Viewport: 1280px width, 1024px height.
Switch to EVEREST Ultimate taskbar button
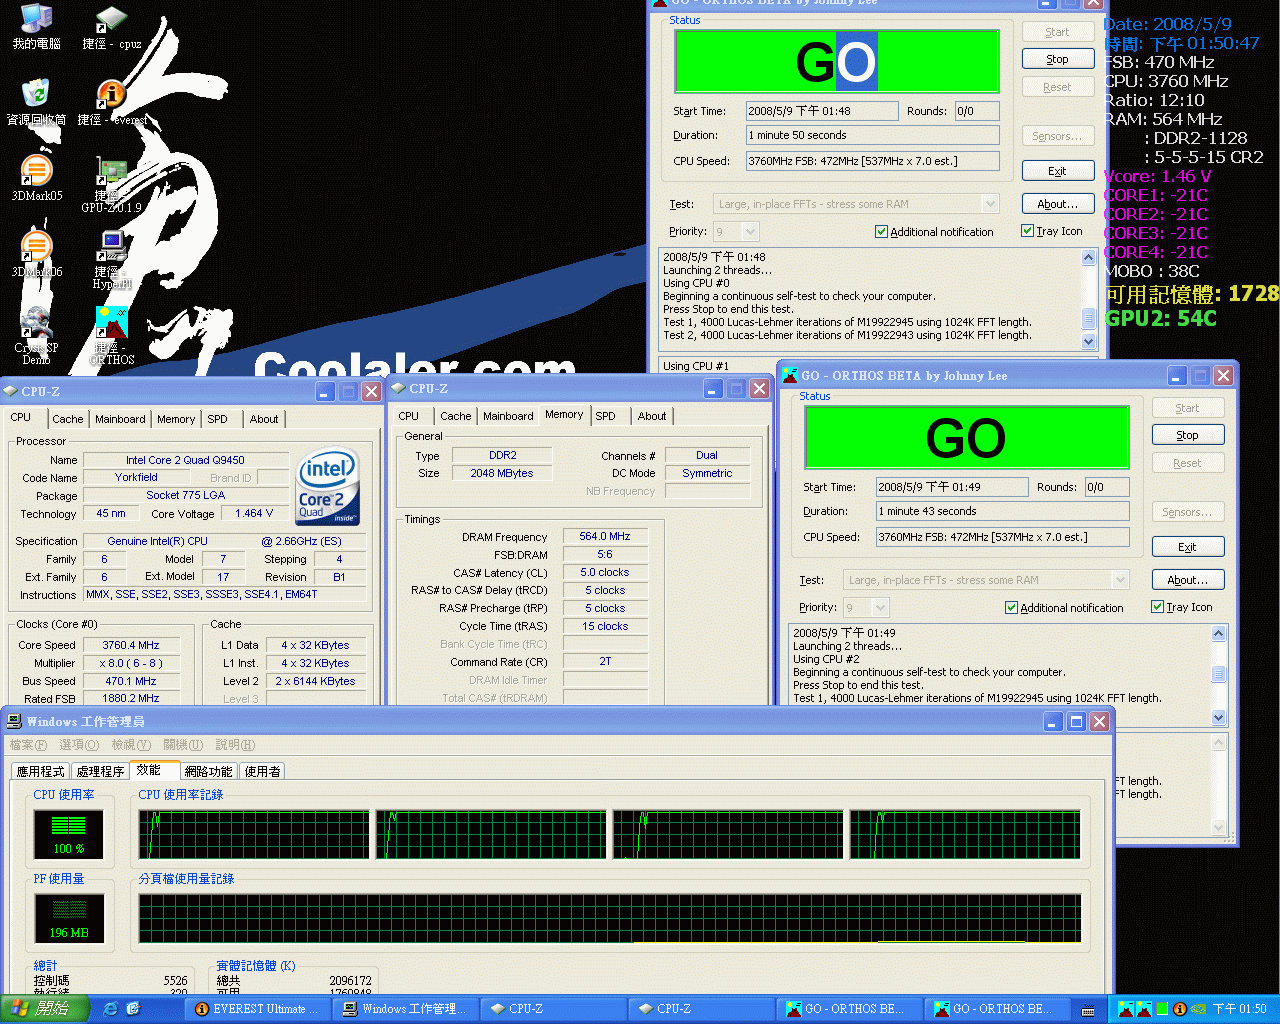[x=257, y=1009]
